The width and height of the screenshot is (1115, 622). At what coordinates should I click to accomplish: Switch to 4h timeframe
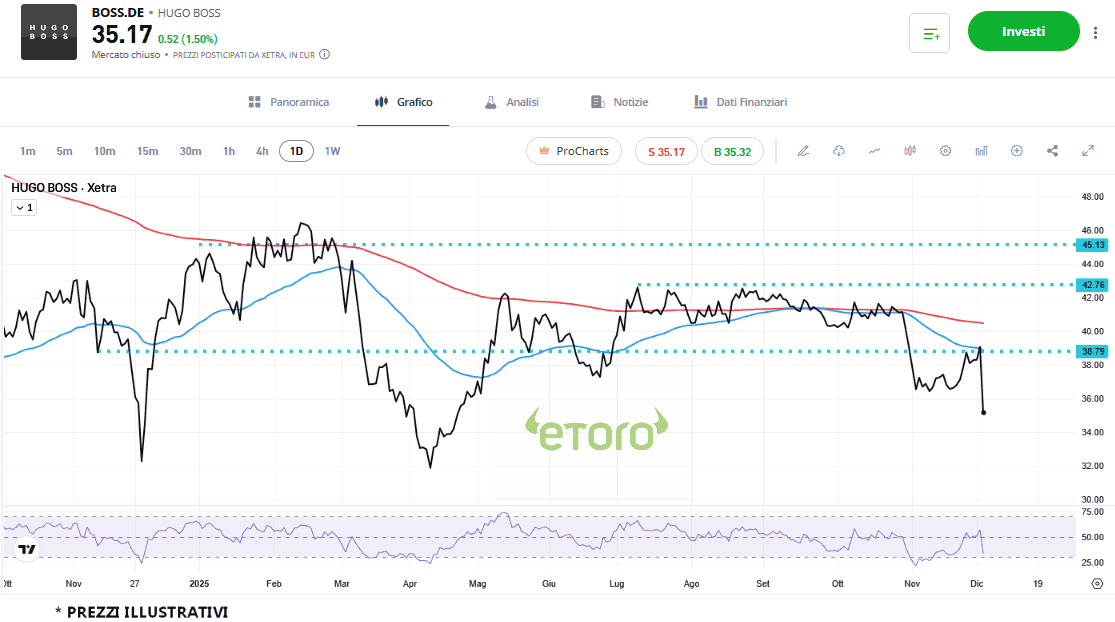pos(262,151)
